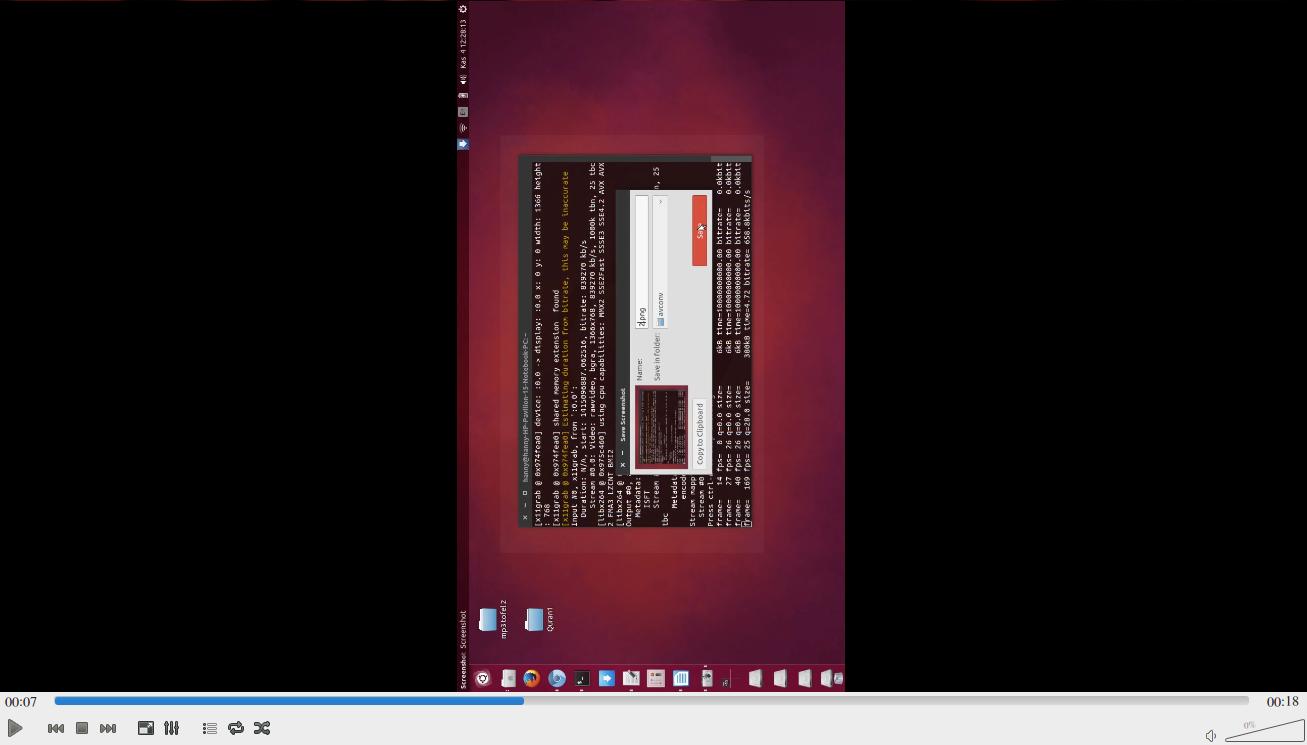Toggle shuffle random playback
The image size is (1307, 745).
click(262, 728)
